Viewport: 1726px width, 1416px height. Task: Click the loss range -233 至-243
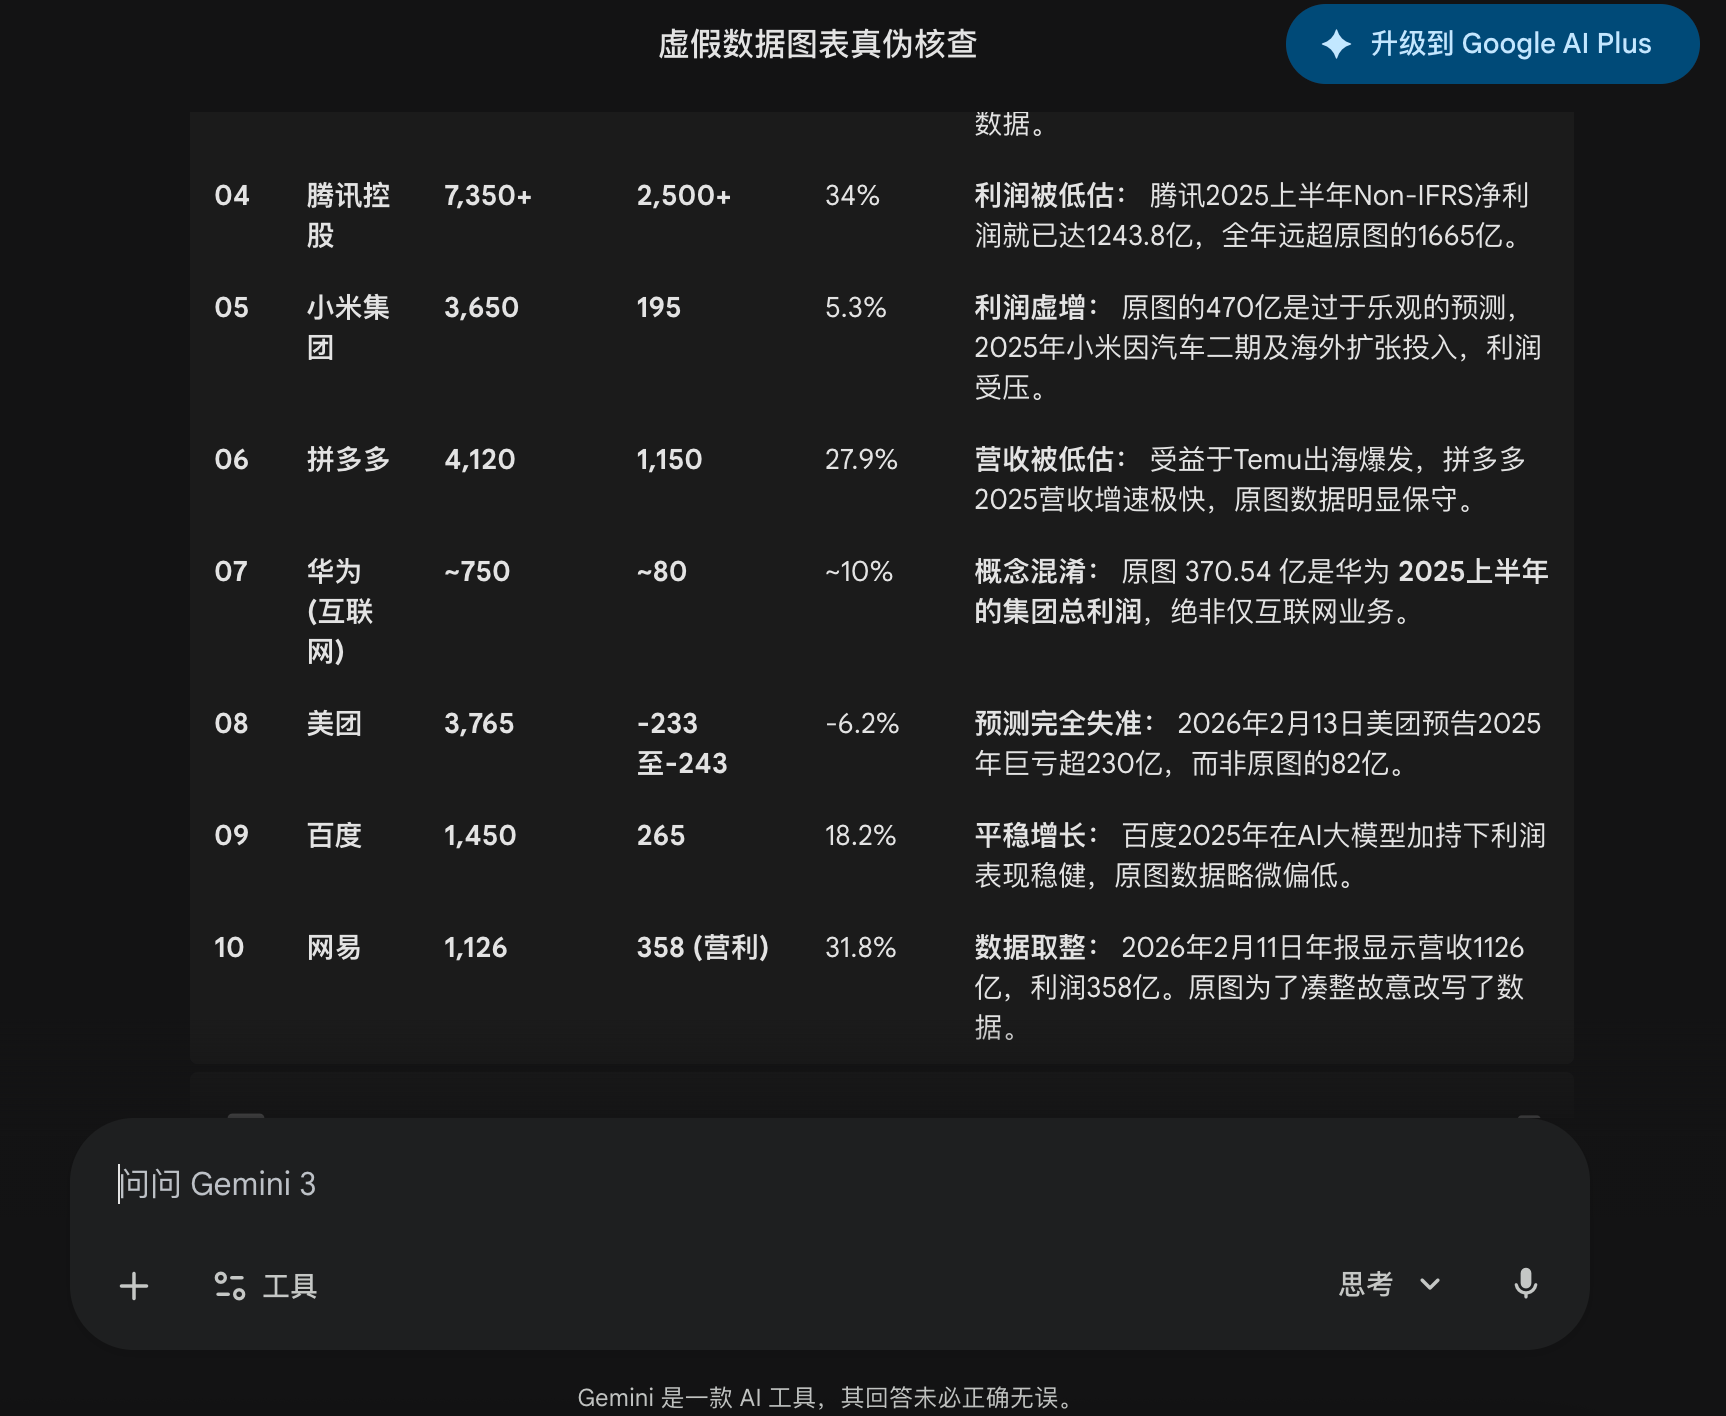[682, 743]
